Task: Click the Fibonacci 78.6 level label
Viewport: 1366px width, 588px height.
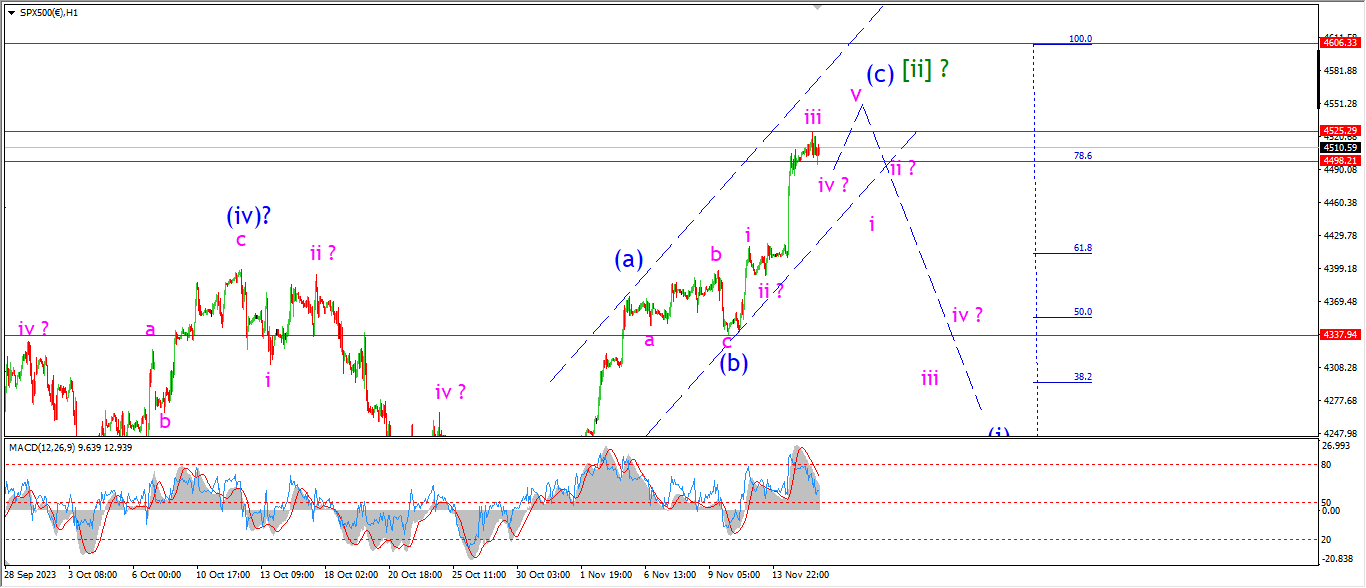Action: (x=1082, y=156)
